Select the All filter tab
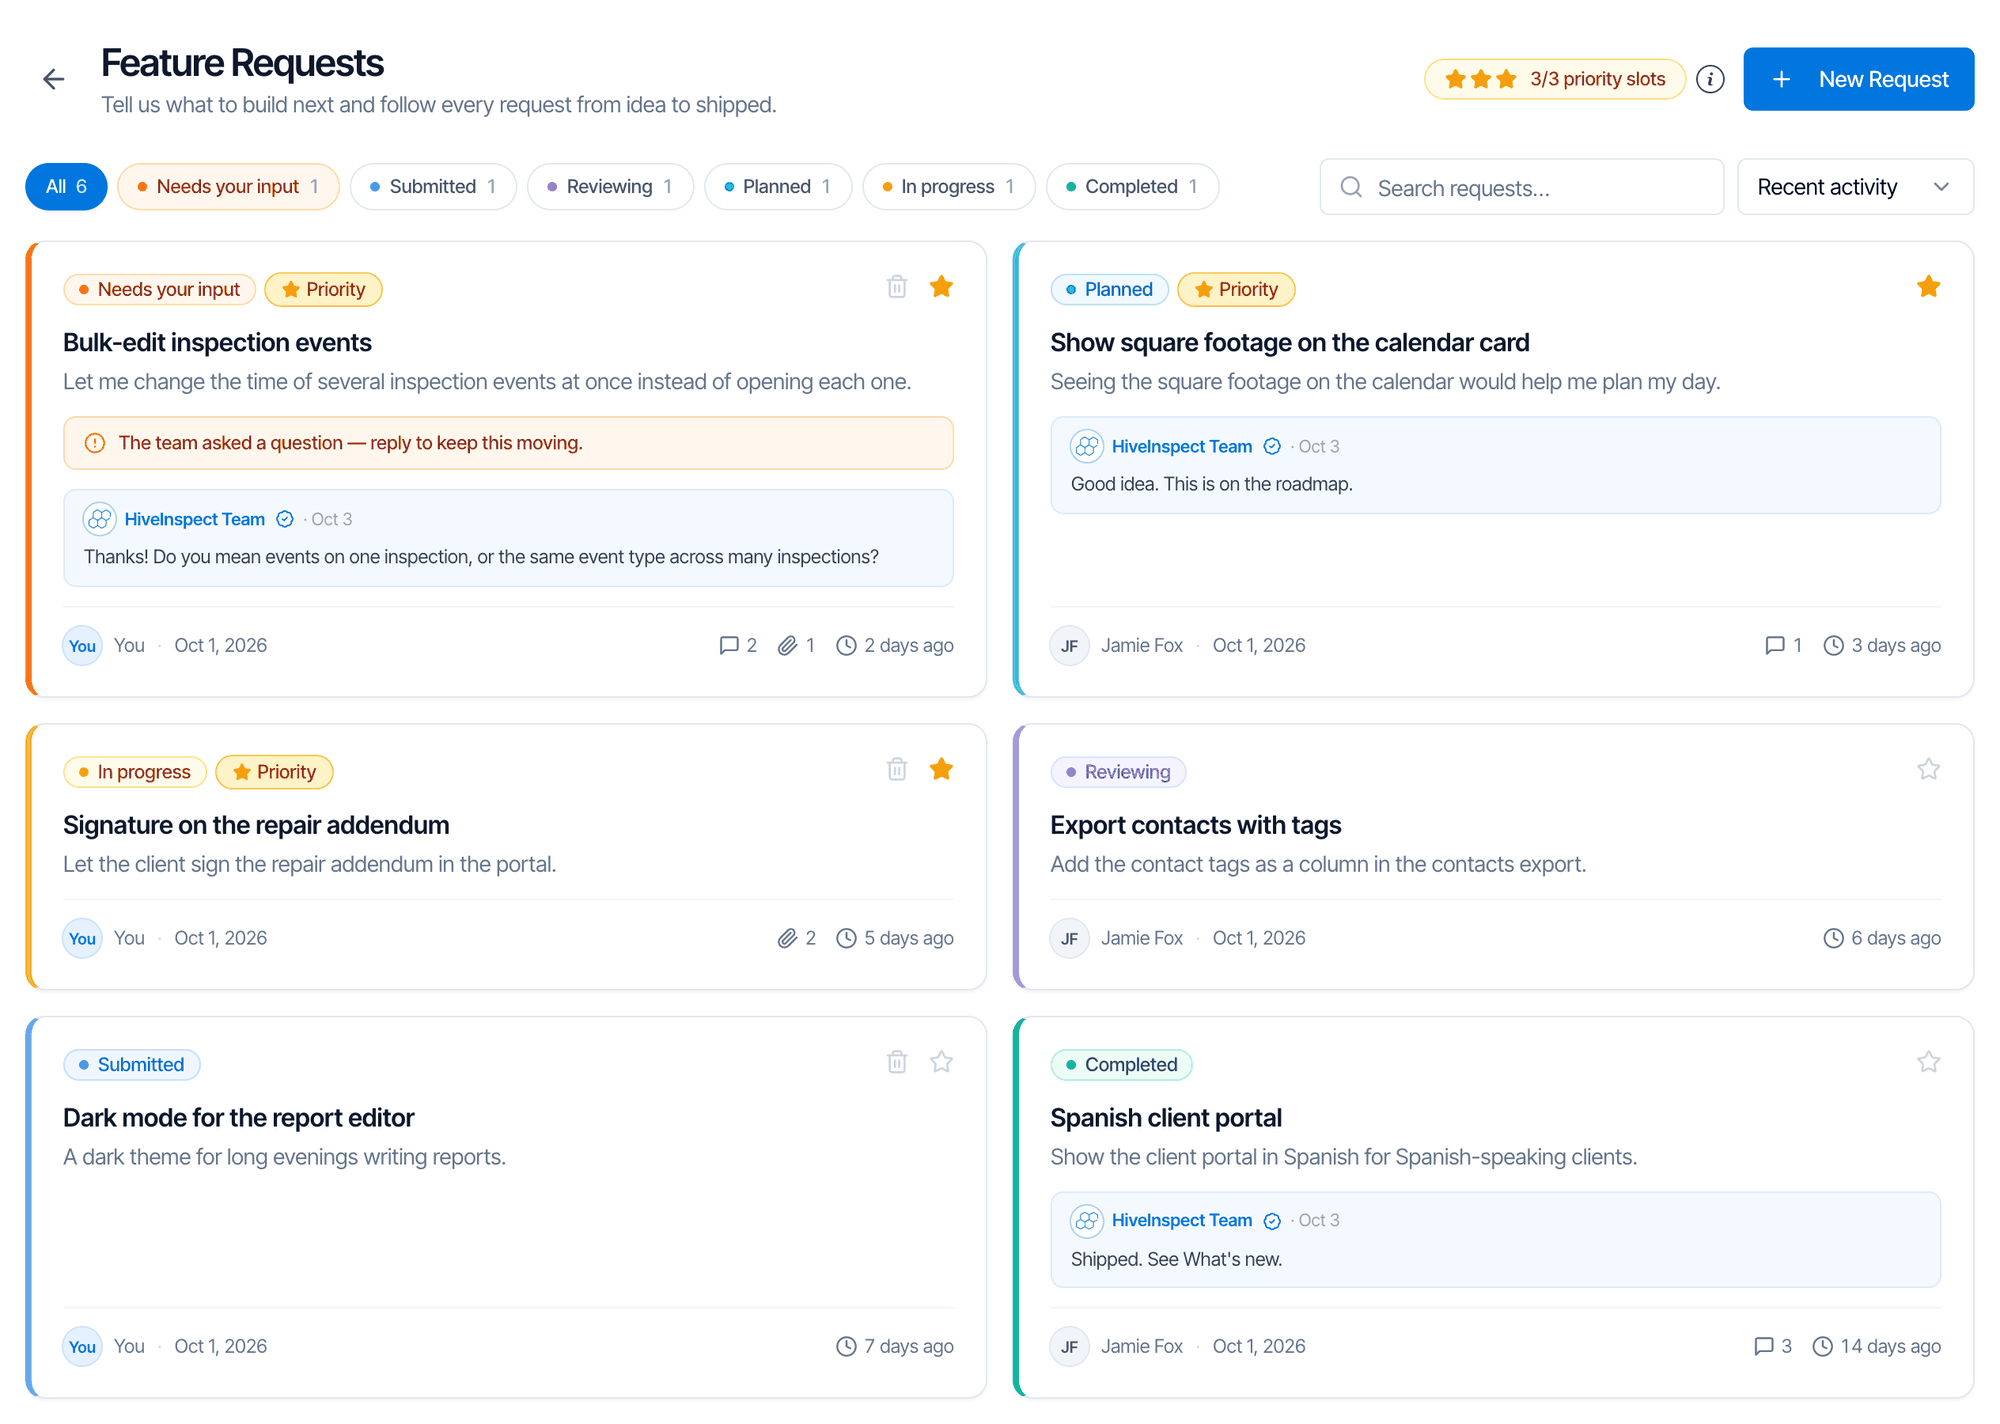 [66, 187]
